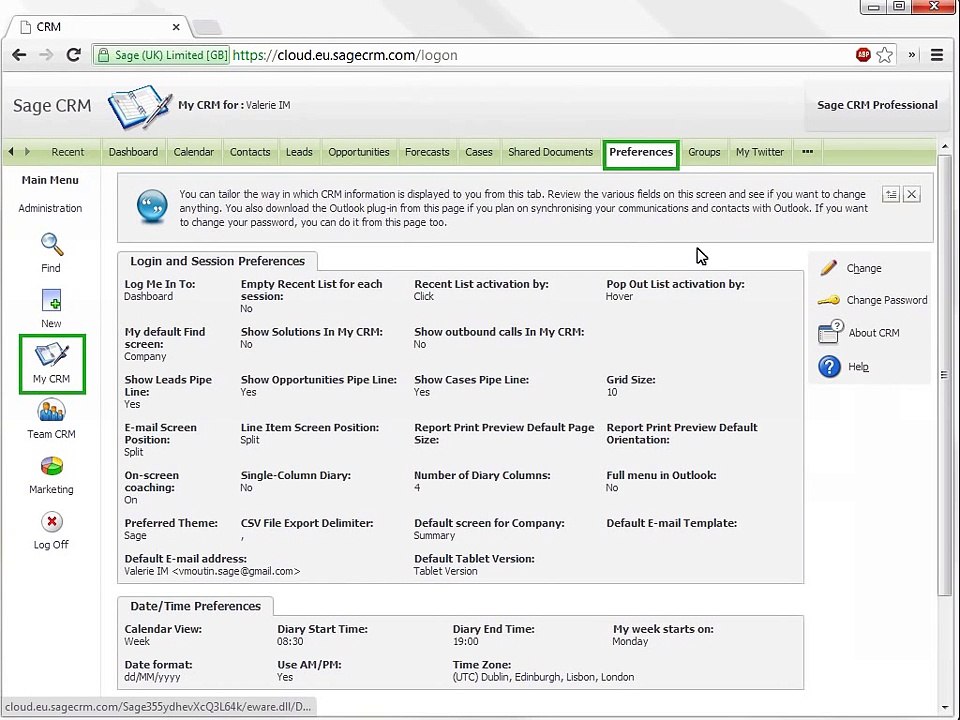Click the notebook logo in header

(140, 107)
